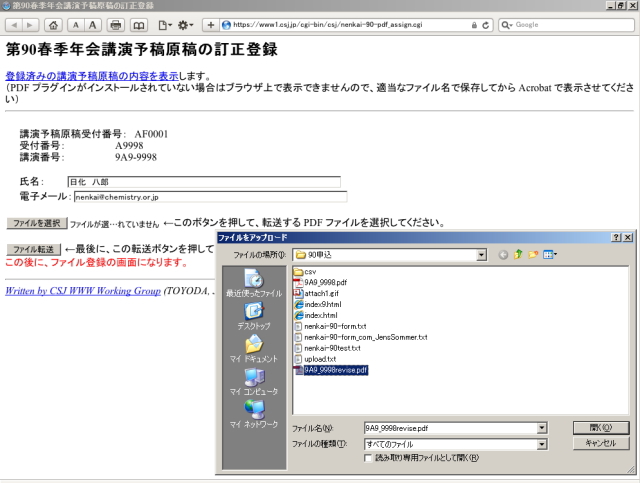
Task: Click the up-one-folder icon in upload dialog
Action: 518,255
